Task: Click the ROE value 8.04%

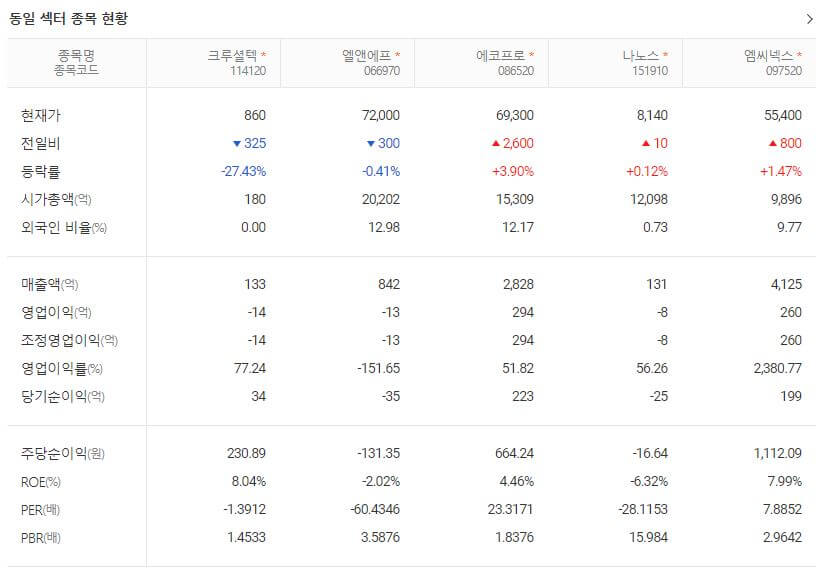Action: click(249, 481)
